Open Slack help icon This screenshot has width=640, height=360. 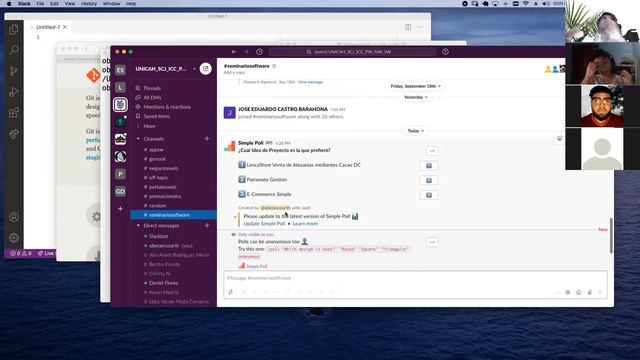[x=445, y=52]
